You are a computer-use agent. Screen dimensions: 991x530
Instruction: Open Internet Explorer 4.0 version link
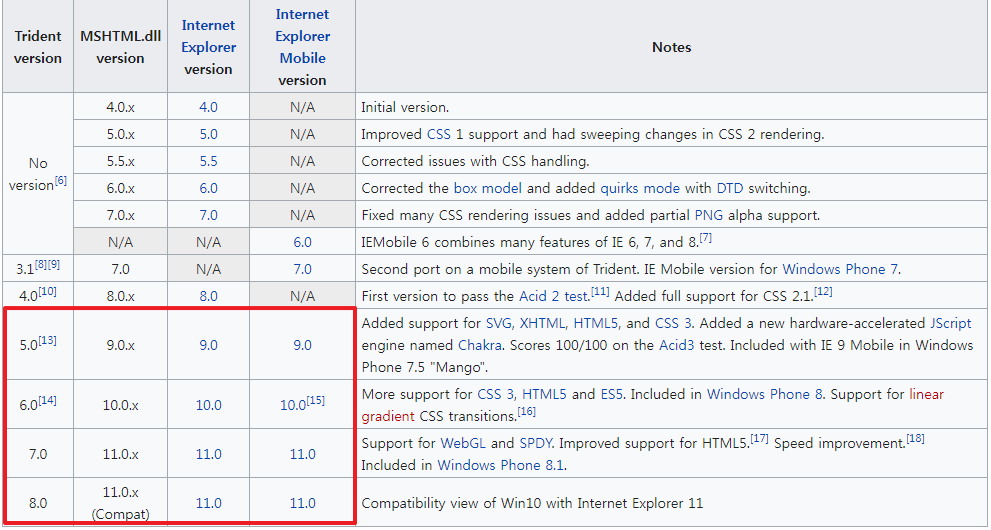click(x=208, y=107)
